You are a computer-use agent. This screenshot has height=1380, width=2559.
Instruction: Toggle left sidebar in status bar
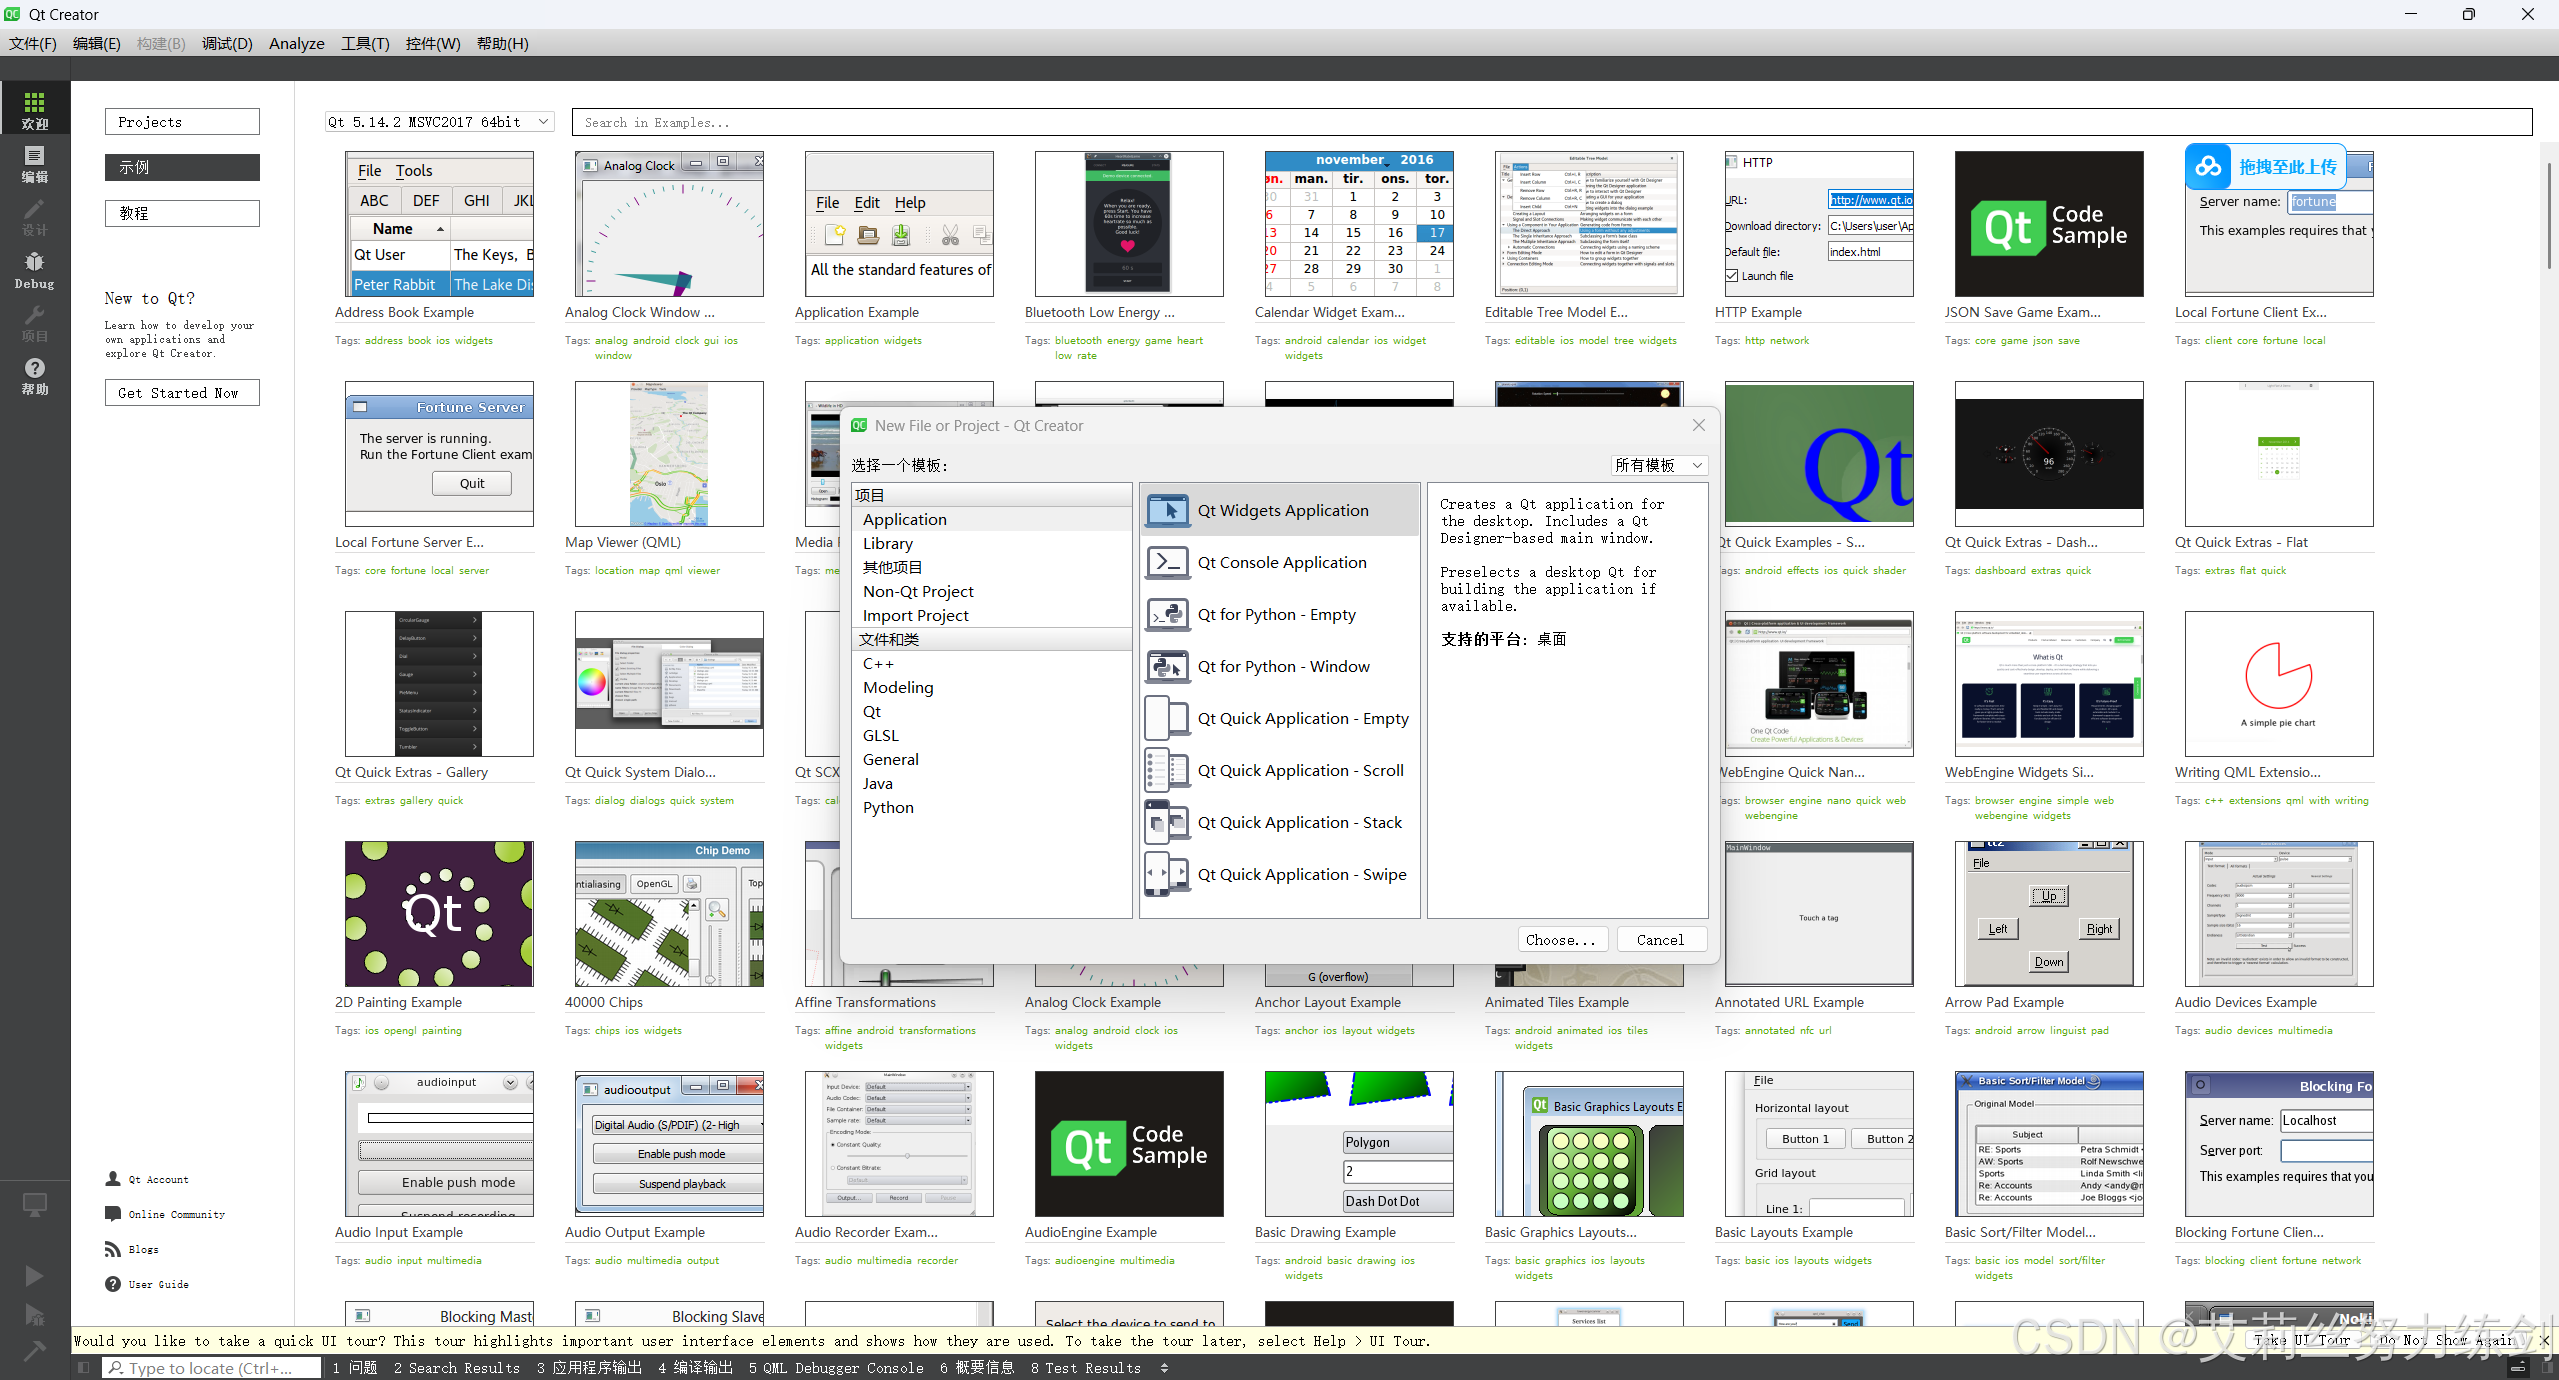(84, 1367)
